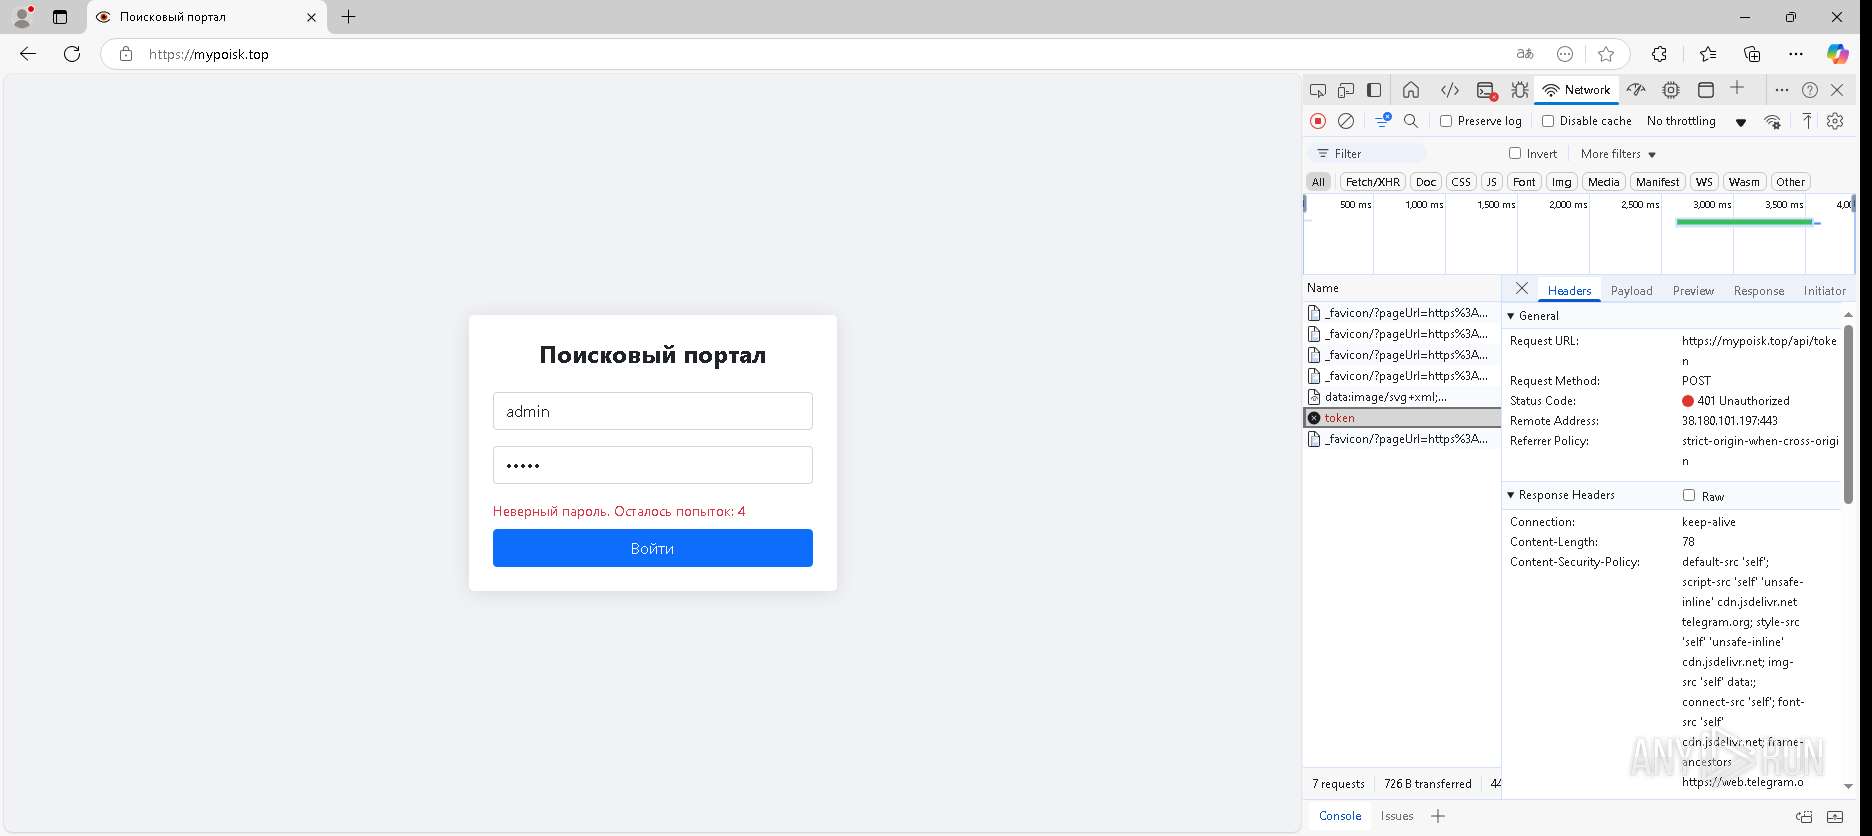Filter requests by Img type

coord(1561,182)
